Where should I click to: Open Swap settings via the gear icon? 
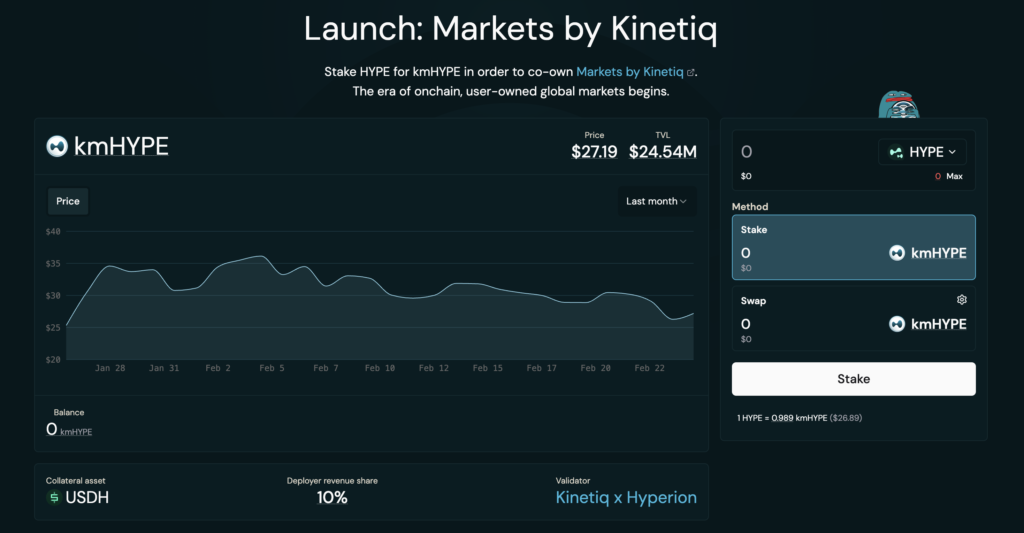[962, 300]
